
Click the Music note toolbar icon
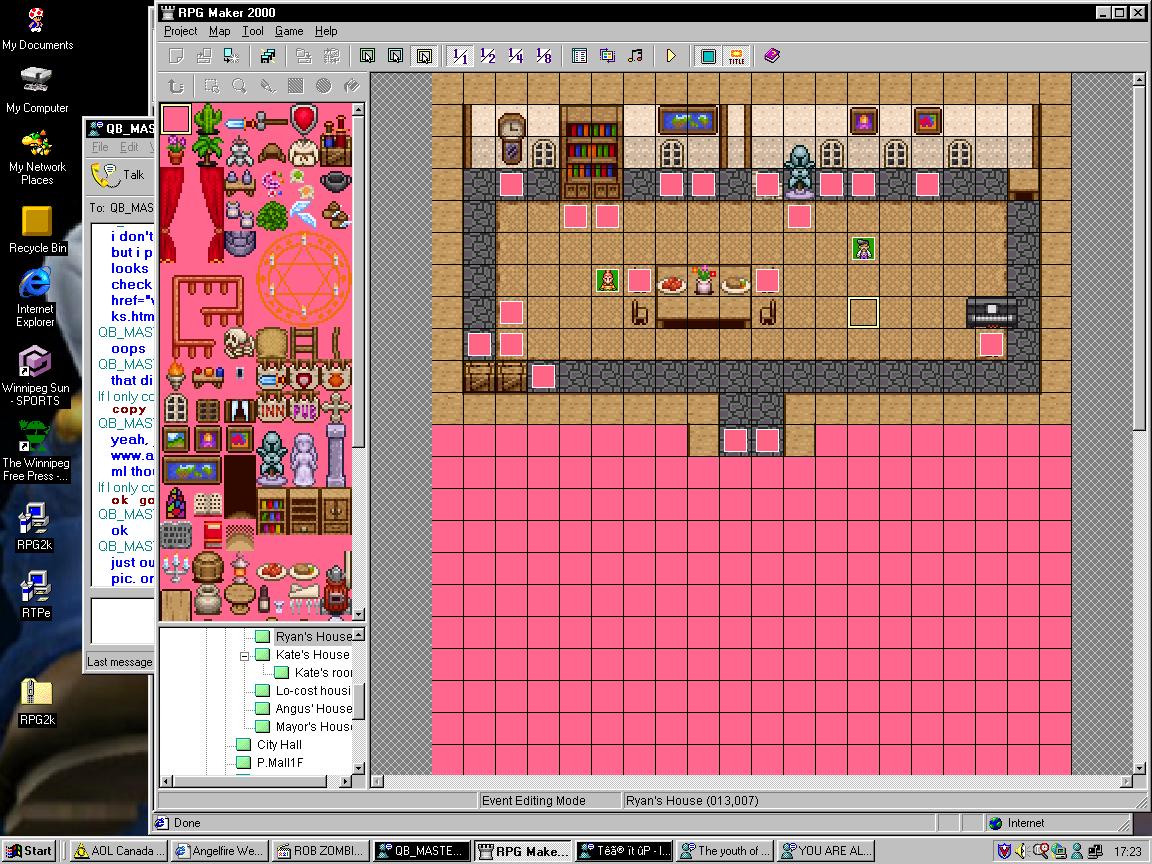point(635,56)
